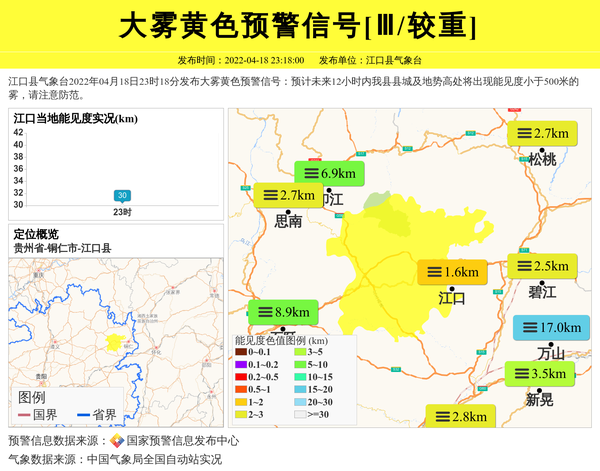Click the yellow Jiangkou highlight in overview map
This screenshot has width=600, height=471.
[x=114, y=342]
